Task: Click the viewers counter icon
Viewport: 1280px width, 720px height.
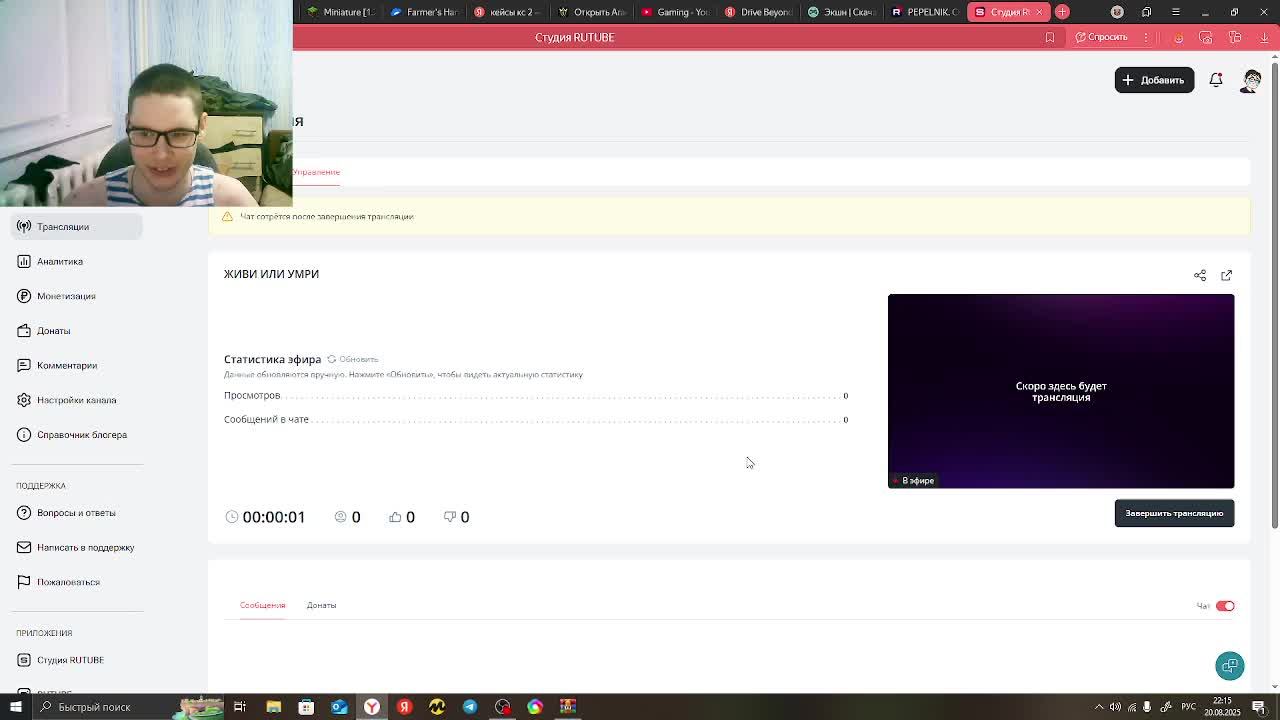Action: click(340, 517)
